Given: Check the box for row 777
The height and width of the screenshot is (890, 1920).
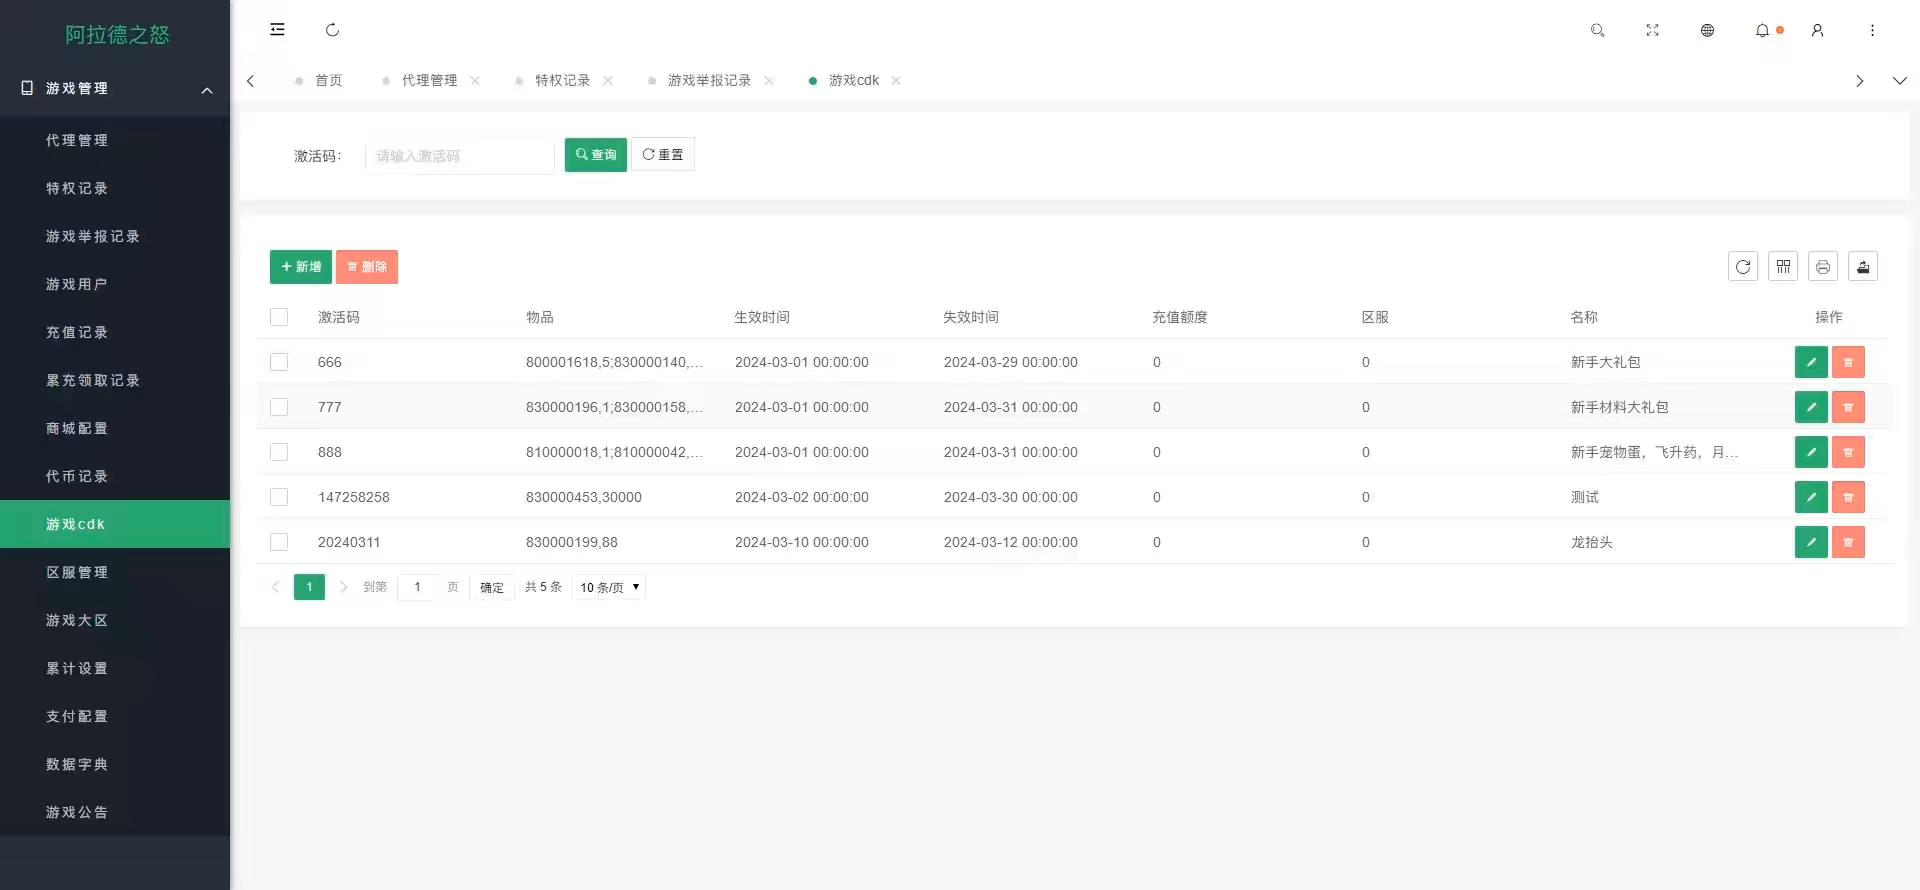Looking at the screenshot, I should pyautogui.click(x=279, y=407).
